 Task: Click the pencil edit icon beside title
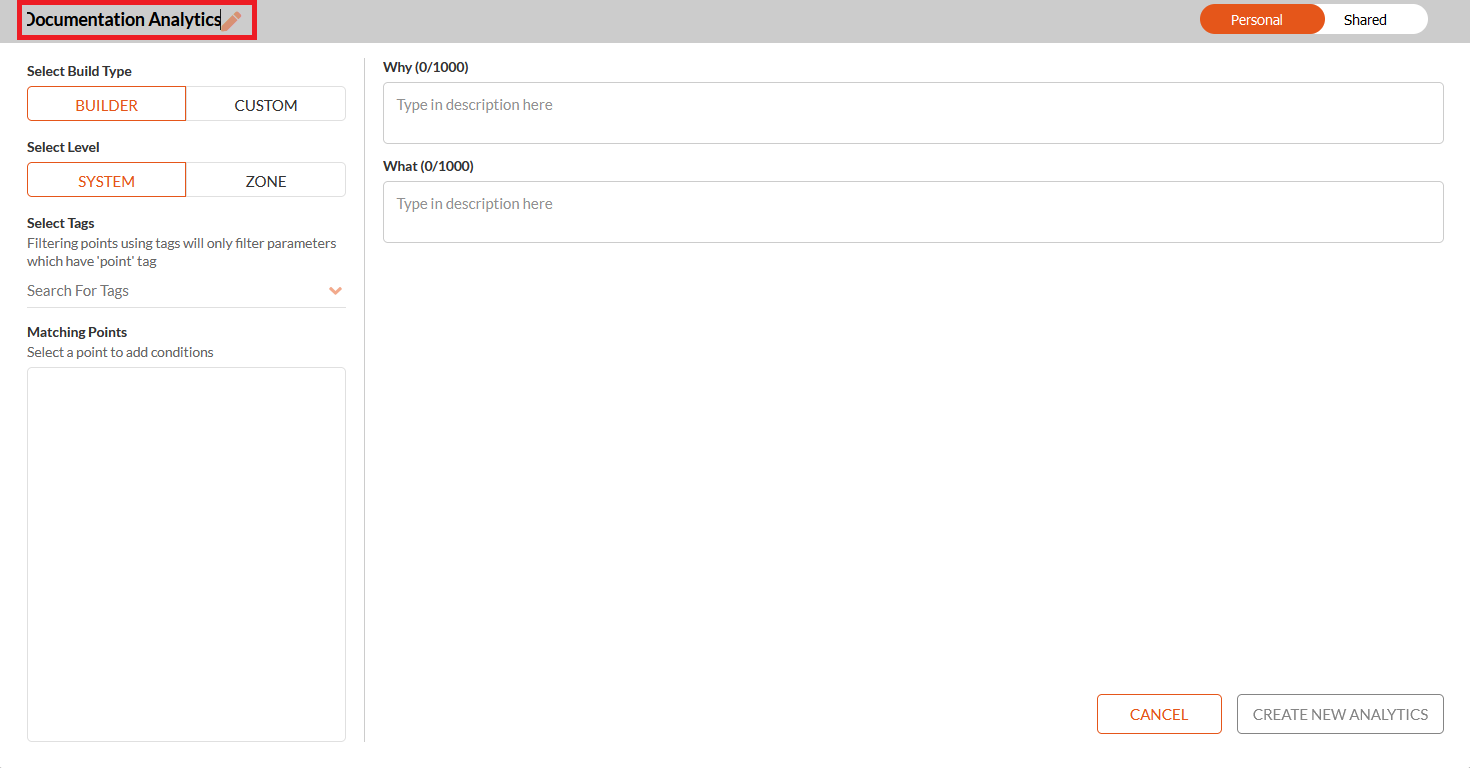[232, 20]
